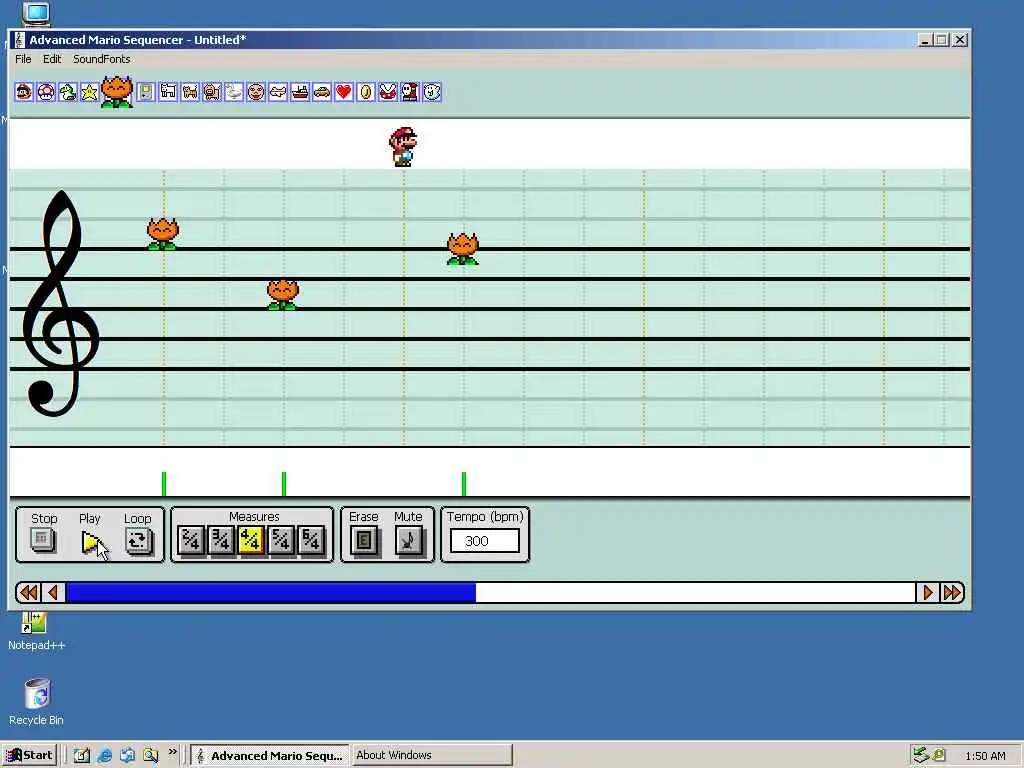The width and height of the screenshot is (1024, 768).
Task: Click the first fire flower note on the staff
Action: (163, 234)
